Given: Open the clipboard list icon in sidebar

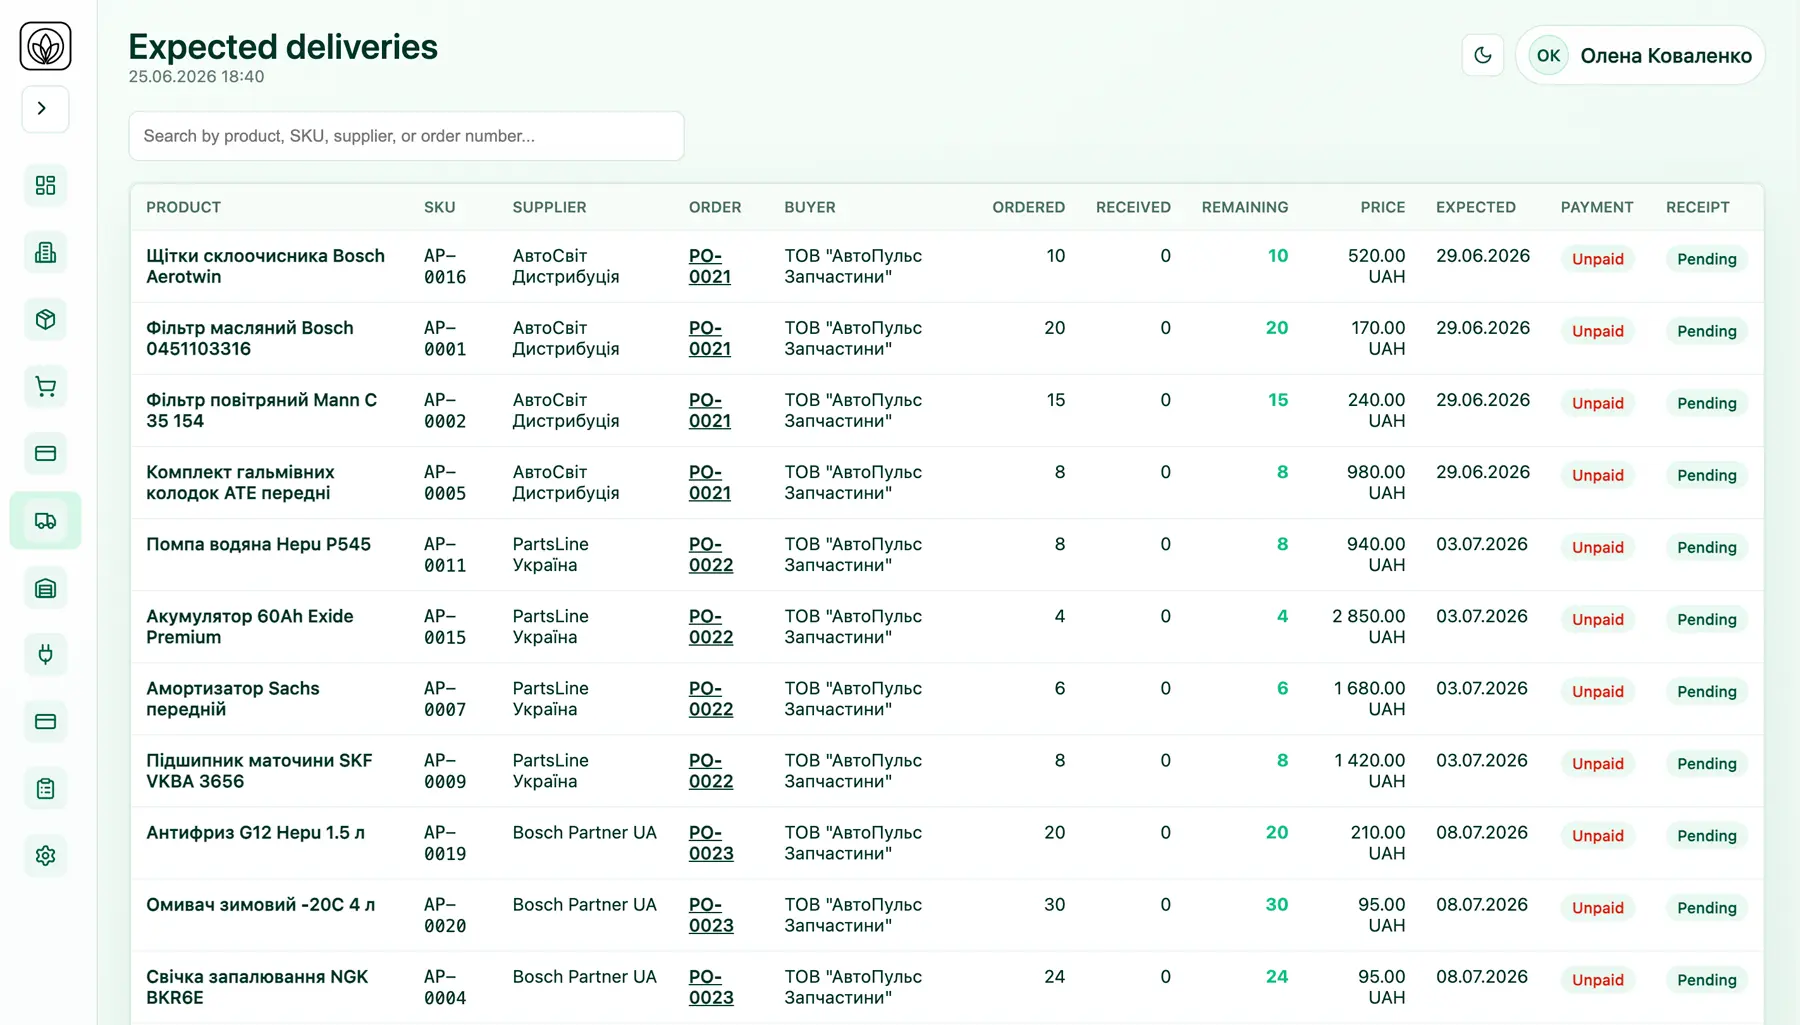Looking at the screenshot, I should (x=45, y=788).
